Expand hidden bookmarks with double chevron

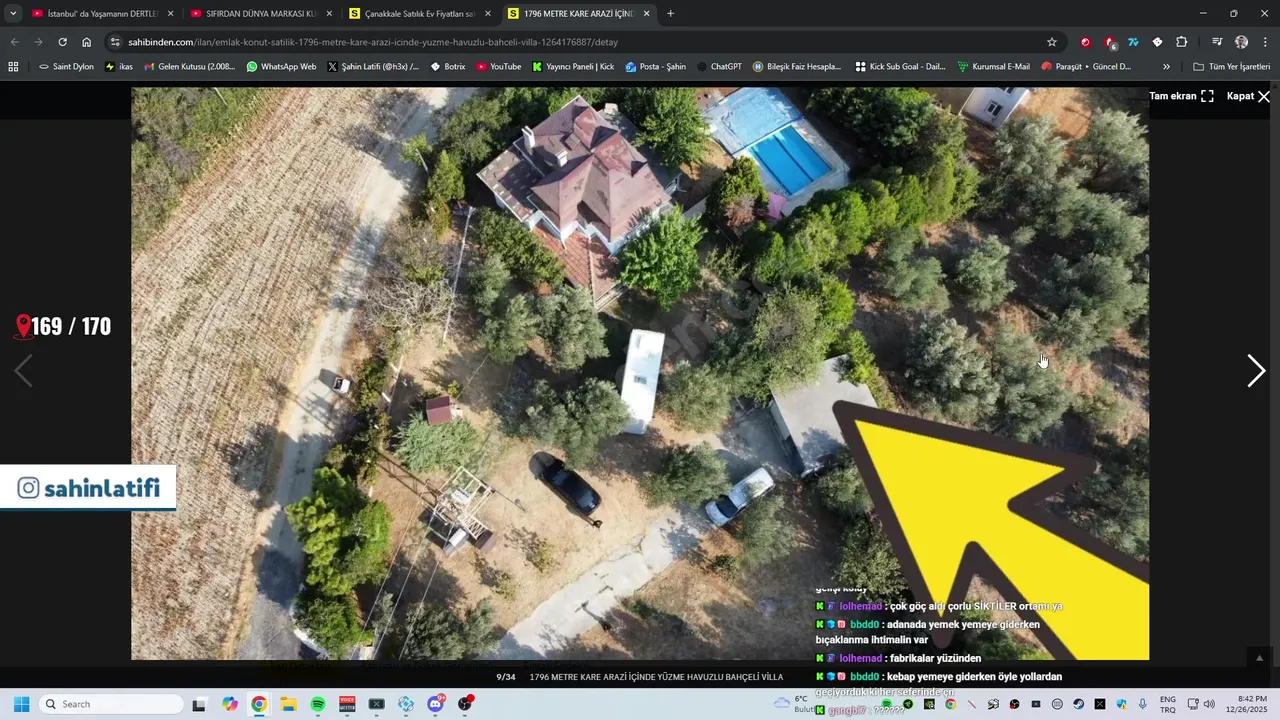[x=1166, y=66]
